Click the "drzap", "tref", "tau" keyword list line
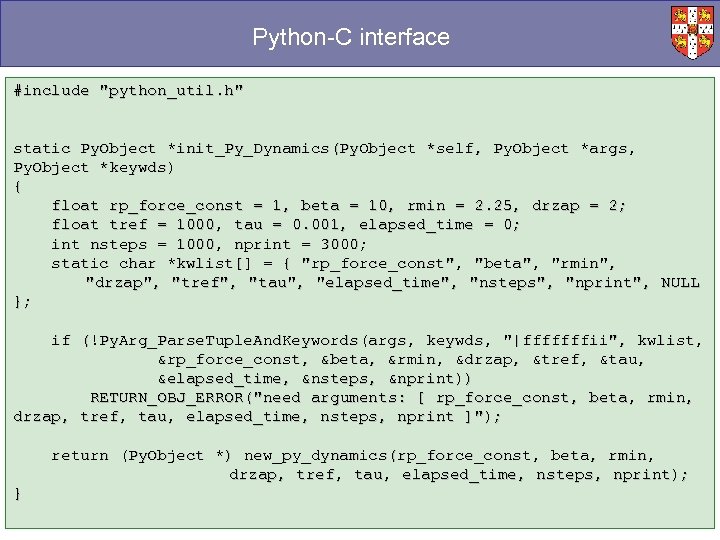 pos(392,283)
